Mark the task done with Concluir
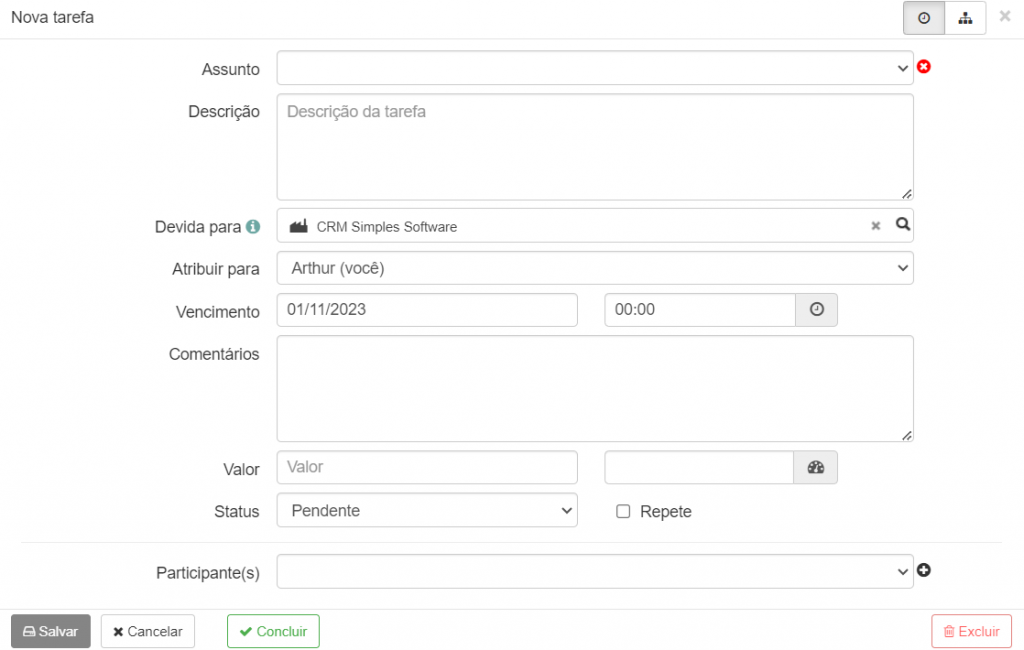This screenshot has height=650, width=1024. pyautogui.click(x=273, y=631)
